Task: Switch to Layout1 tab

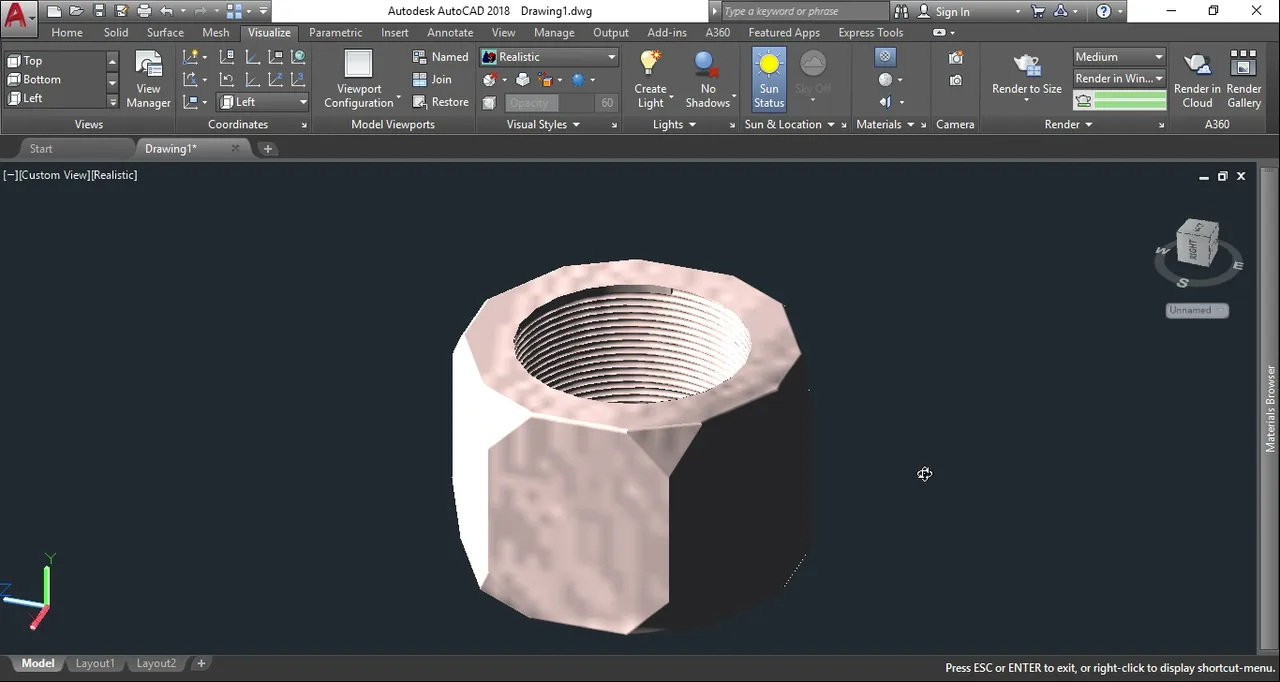Action: (95, 663)
